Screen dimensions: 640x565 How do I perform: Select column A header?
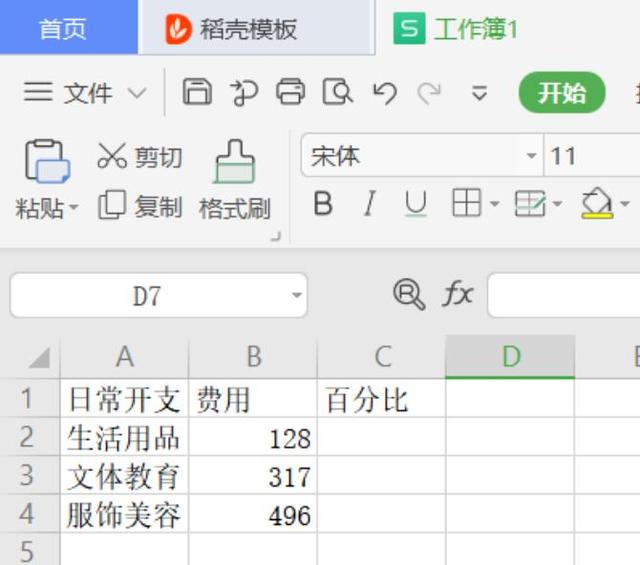124,357
